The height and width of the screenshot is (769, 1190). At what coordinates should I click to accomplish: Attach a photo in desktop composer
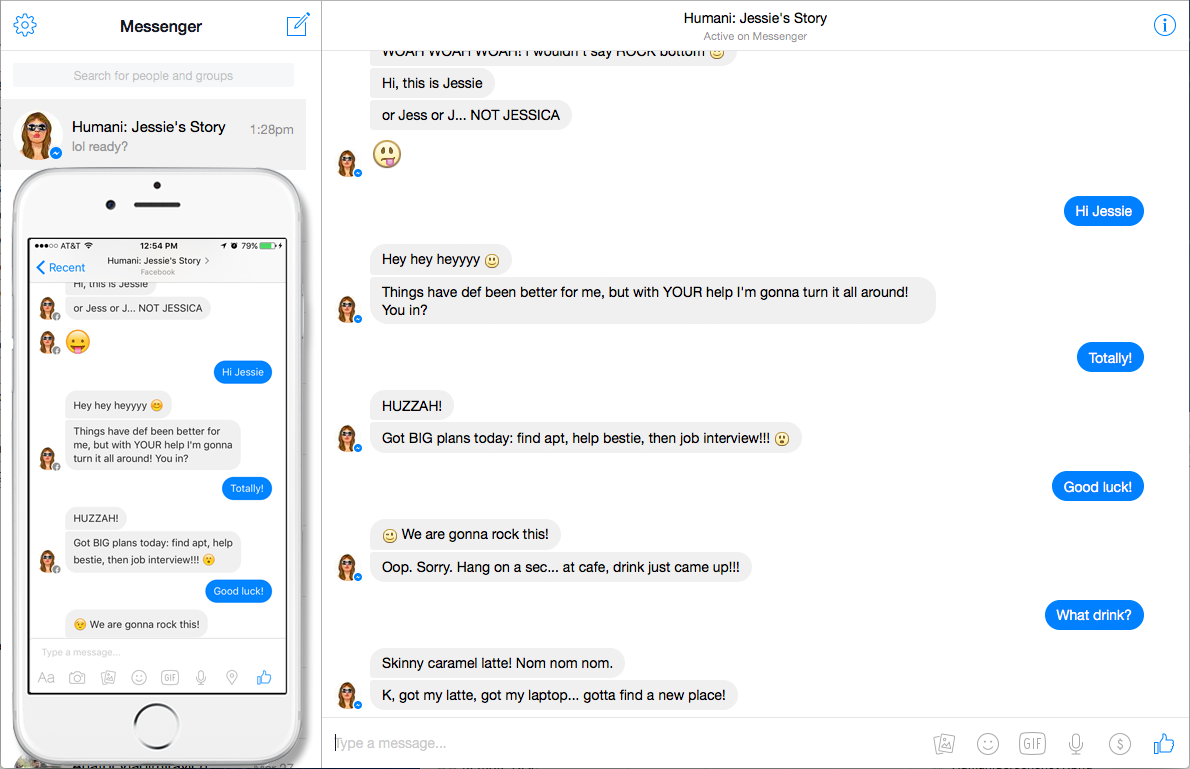pyautogui.click(x=943, y=744)
